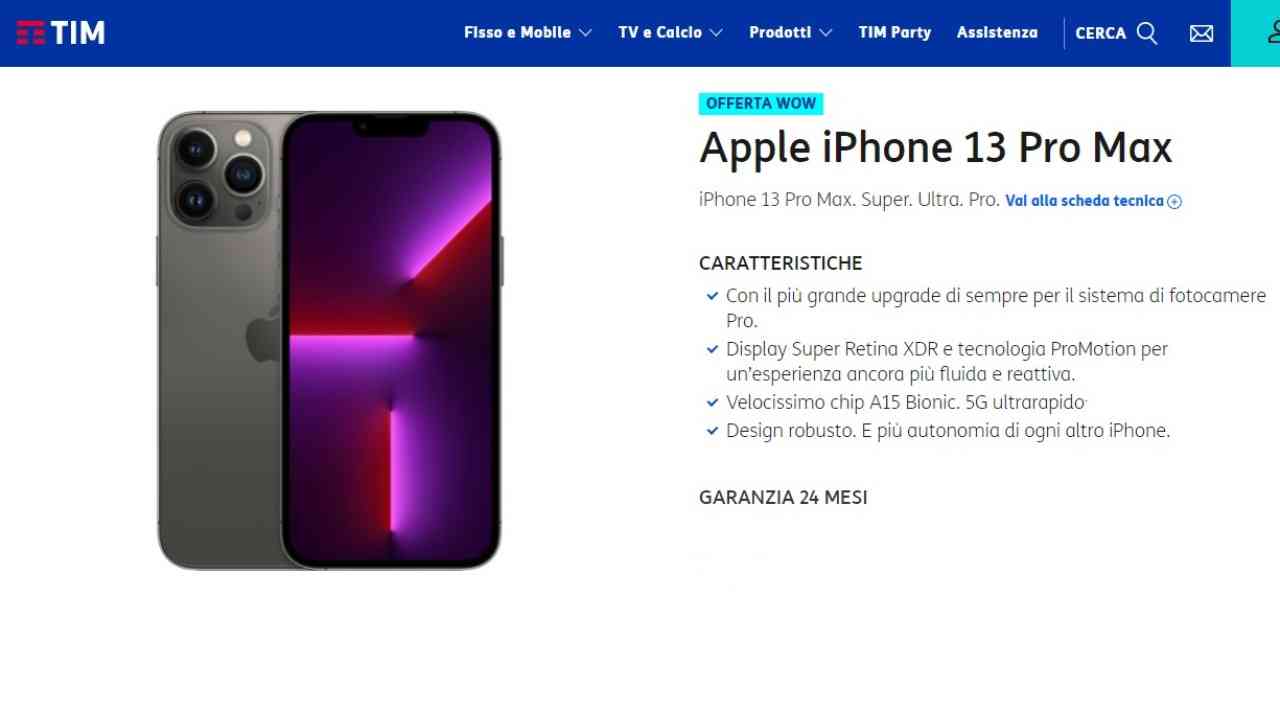This screenshot has width=1280, height=720.
Task: Click the GARANZIA 24 MESI heading
Action: pos(783,497)
